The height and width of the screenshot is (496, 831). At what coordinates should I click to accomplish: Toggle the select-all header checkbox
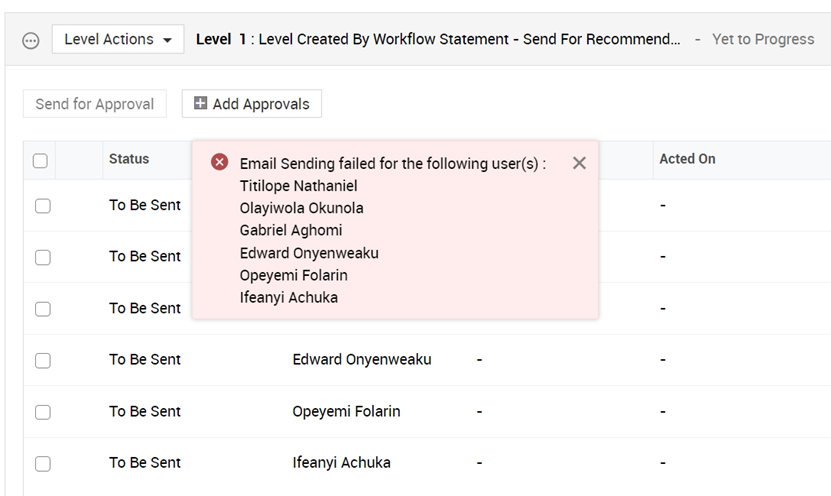pos(40,160)
